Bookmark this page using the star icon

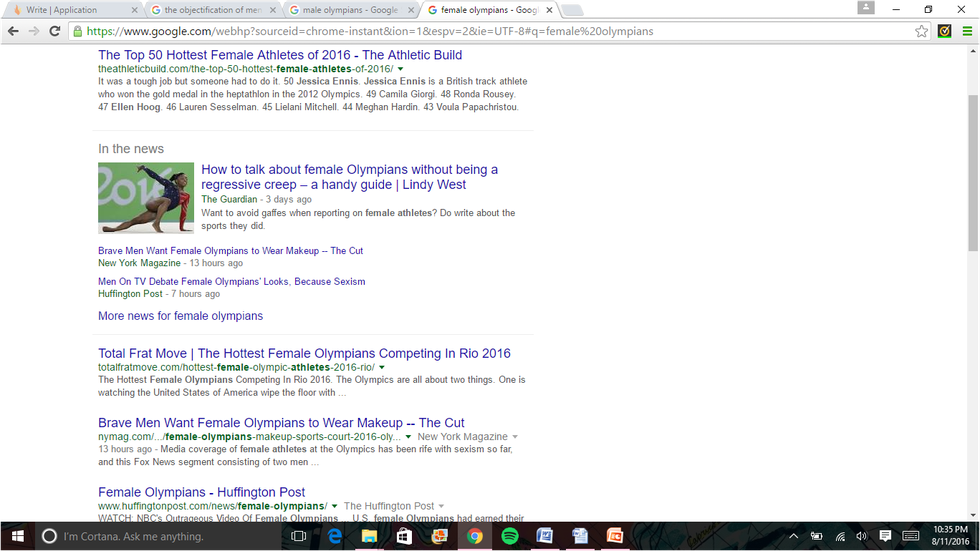pyautogui.click(x=921, y=31)
